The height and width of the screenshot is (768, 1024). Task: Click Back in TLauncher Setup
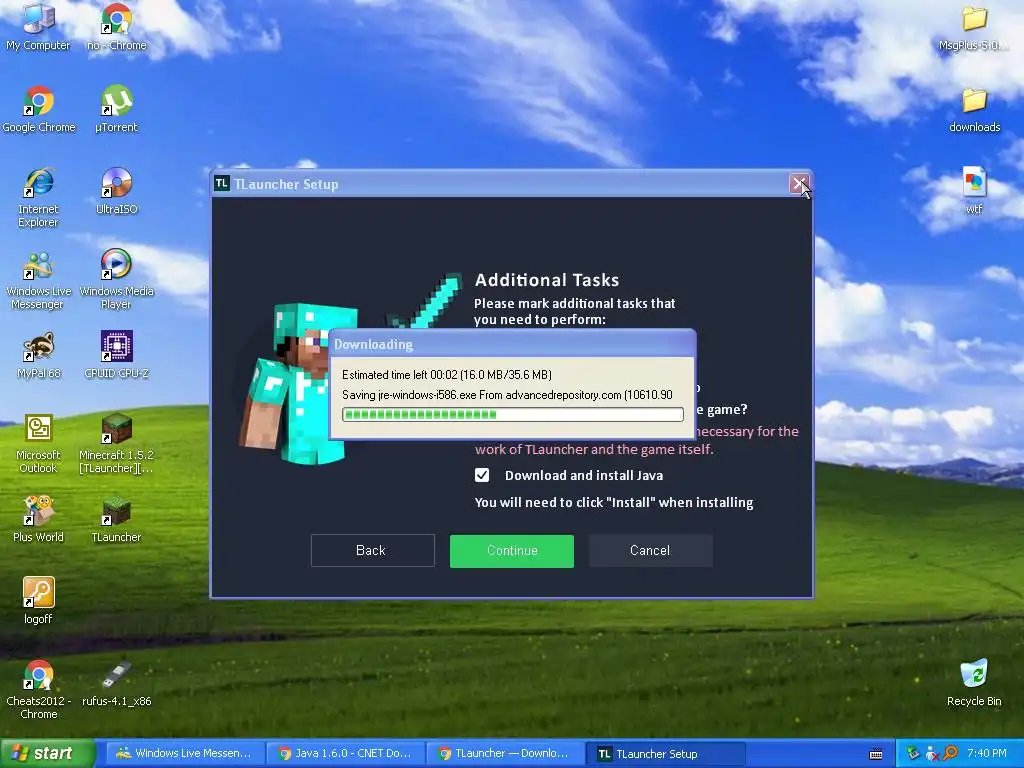(x=372, y=551)
